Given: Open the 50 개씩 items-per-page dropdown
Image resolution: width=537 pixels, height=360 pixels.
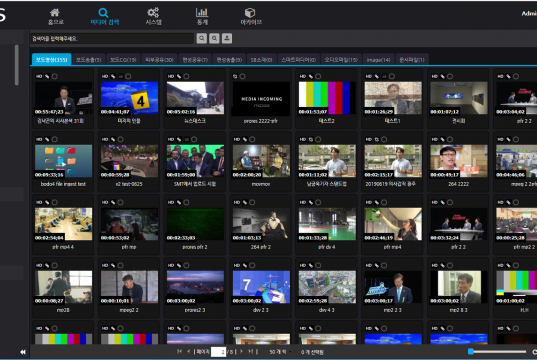Looking at the screenshot, I should [x=279, y=352].
